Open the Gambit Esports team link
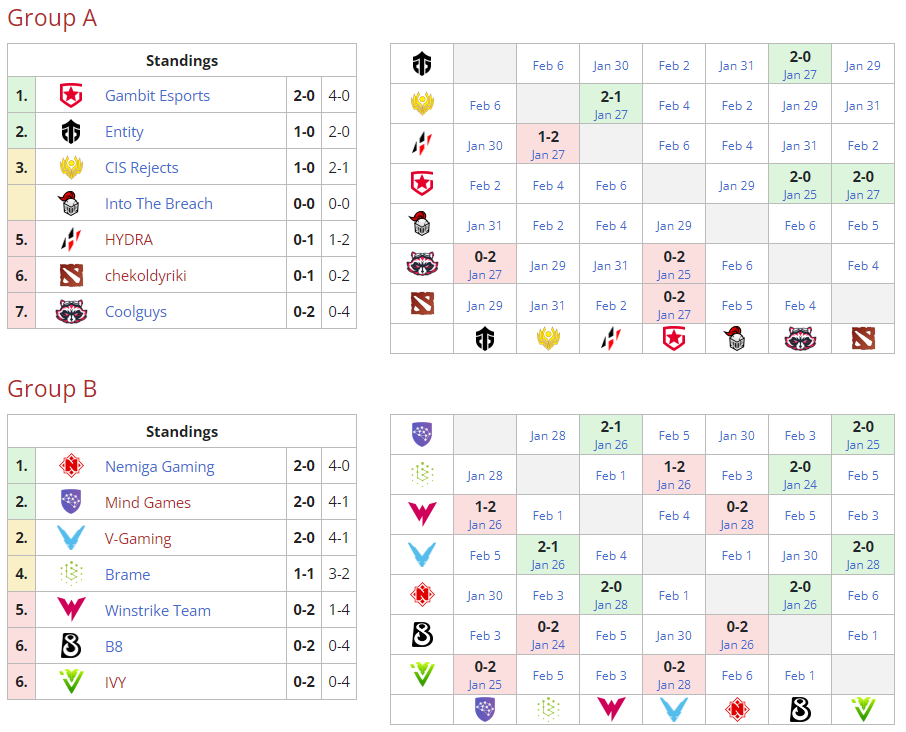This screenshot has width=906, height=732. [x=157, y=96]
